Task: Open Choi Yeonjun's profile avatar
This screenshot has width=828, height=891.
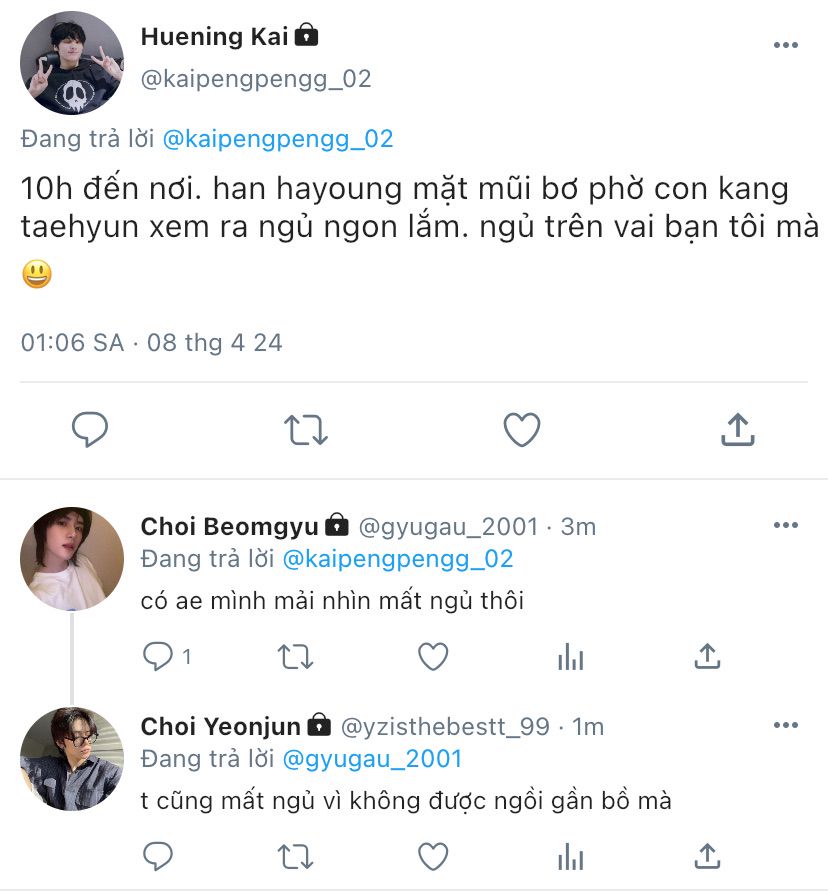Action: point(72,759)
